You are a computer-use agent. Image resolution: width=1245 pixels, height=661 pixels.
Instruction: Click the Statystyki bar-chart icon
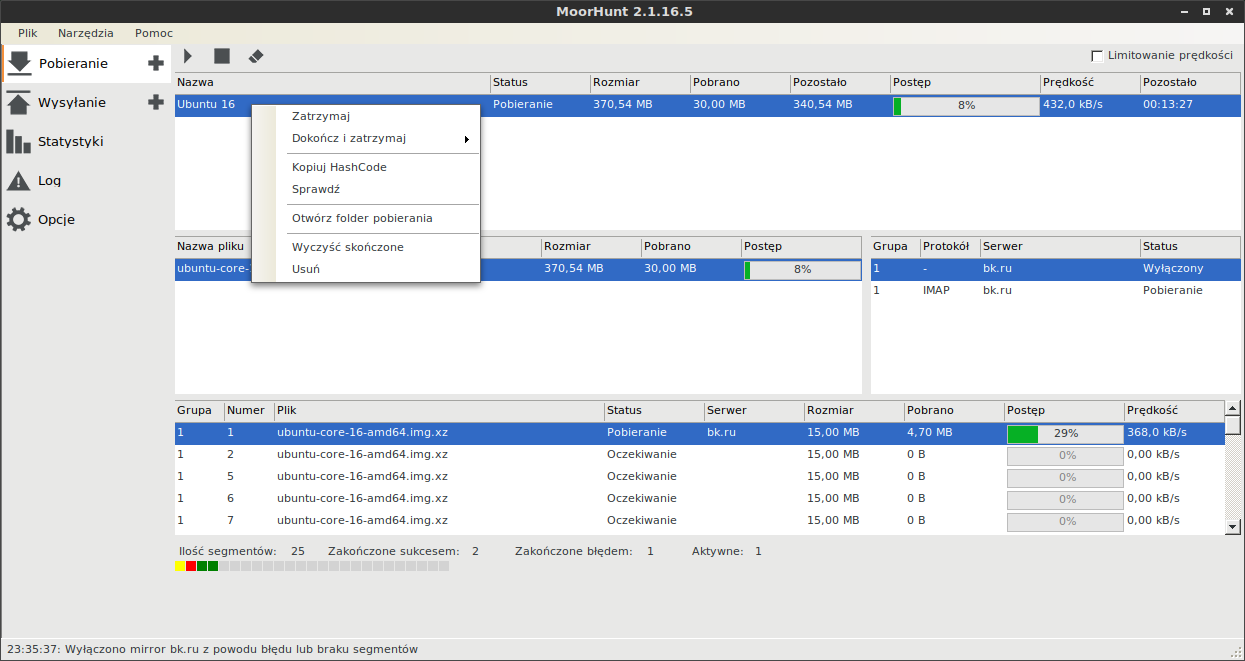19,141
